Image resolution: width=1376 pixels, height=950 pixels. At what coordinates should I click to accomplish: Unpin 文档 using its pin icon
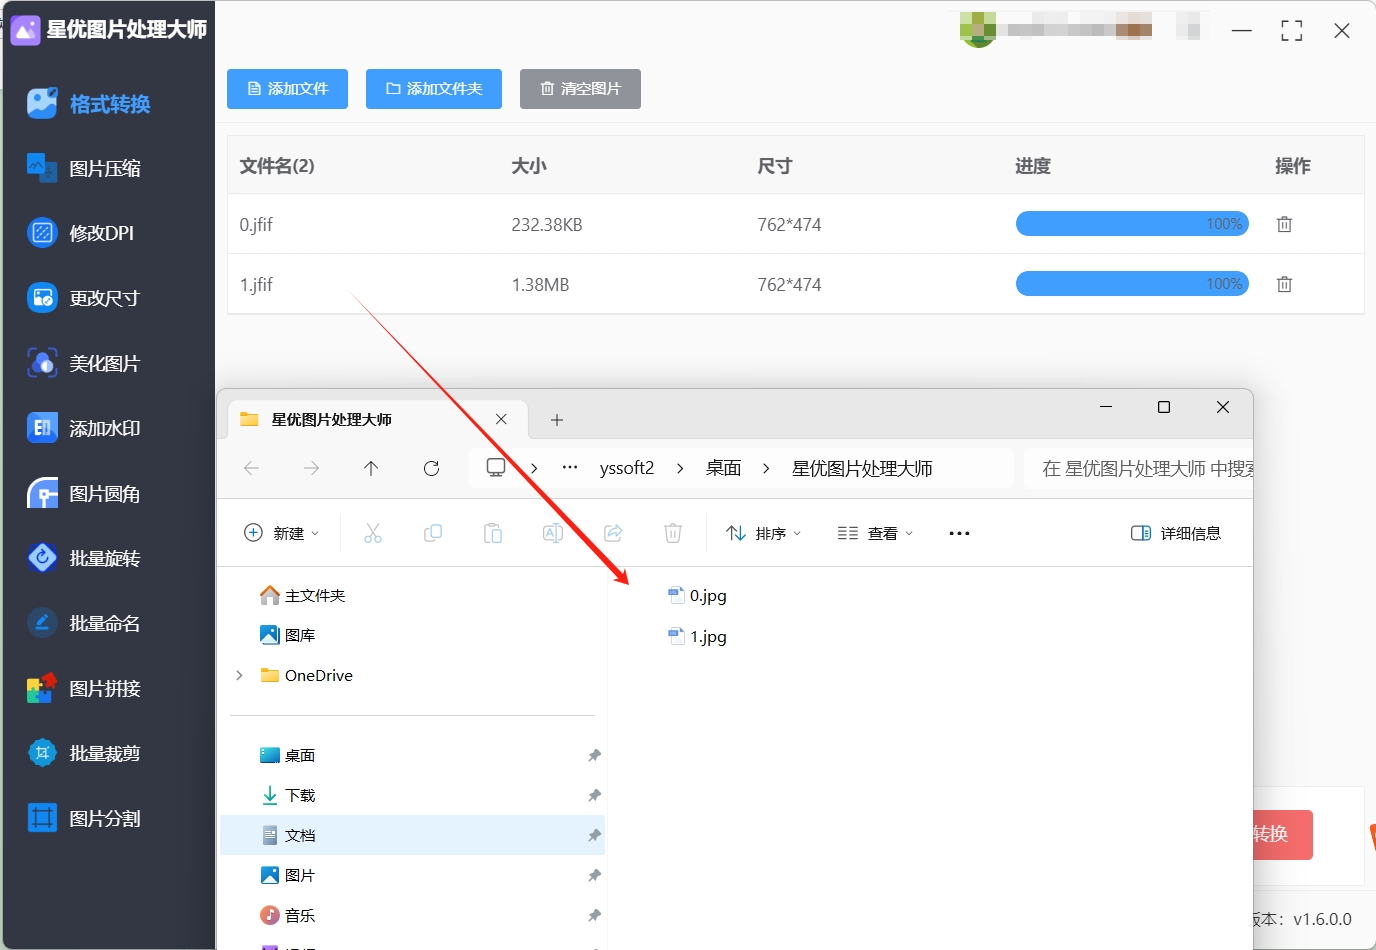594,835
